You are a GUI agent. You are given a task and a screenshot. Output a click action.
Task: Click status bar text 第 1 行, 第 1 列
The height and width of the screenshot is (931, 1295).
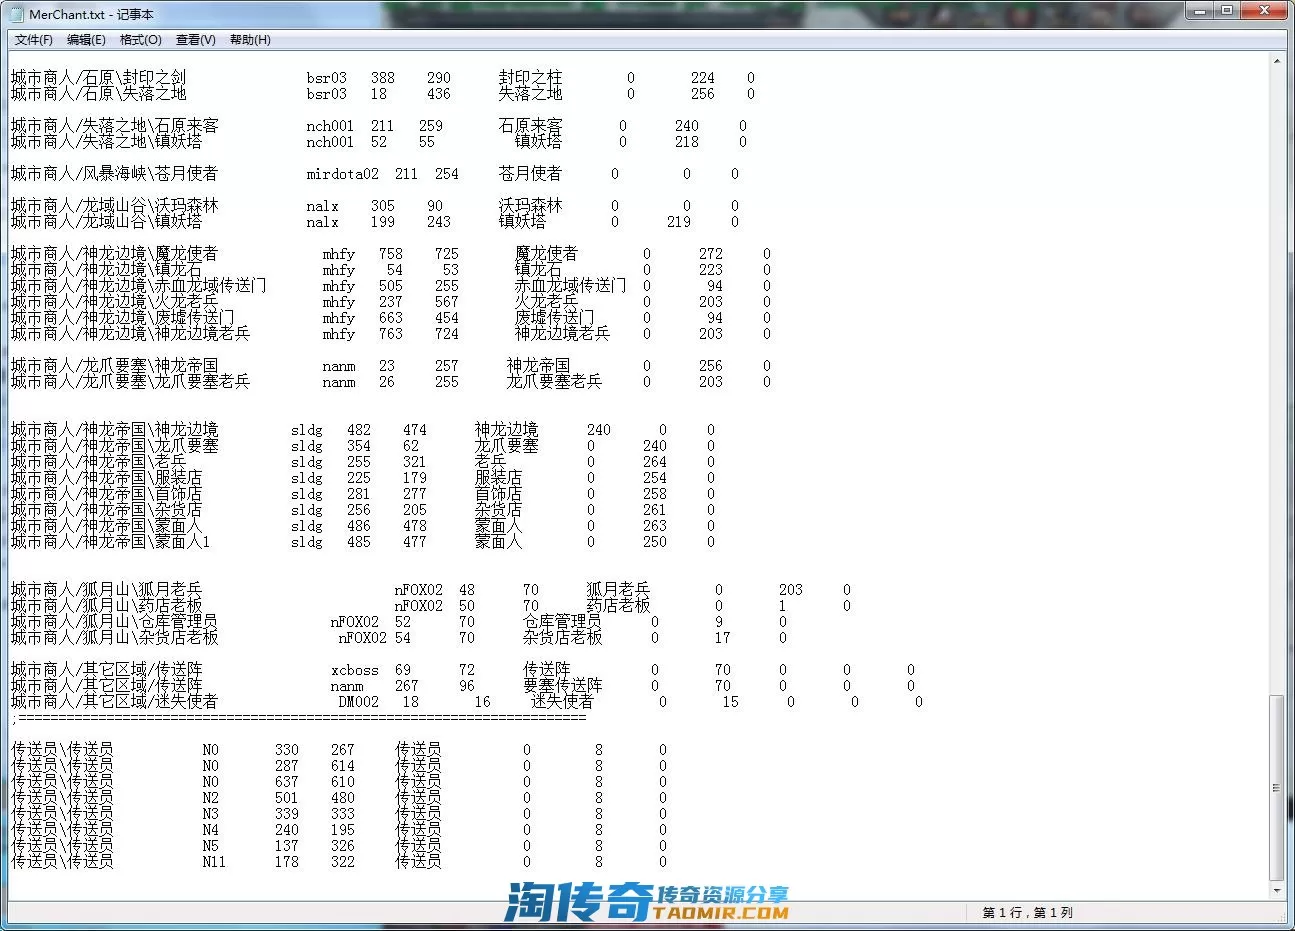click(1027, 912)
